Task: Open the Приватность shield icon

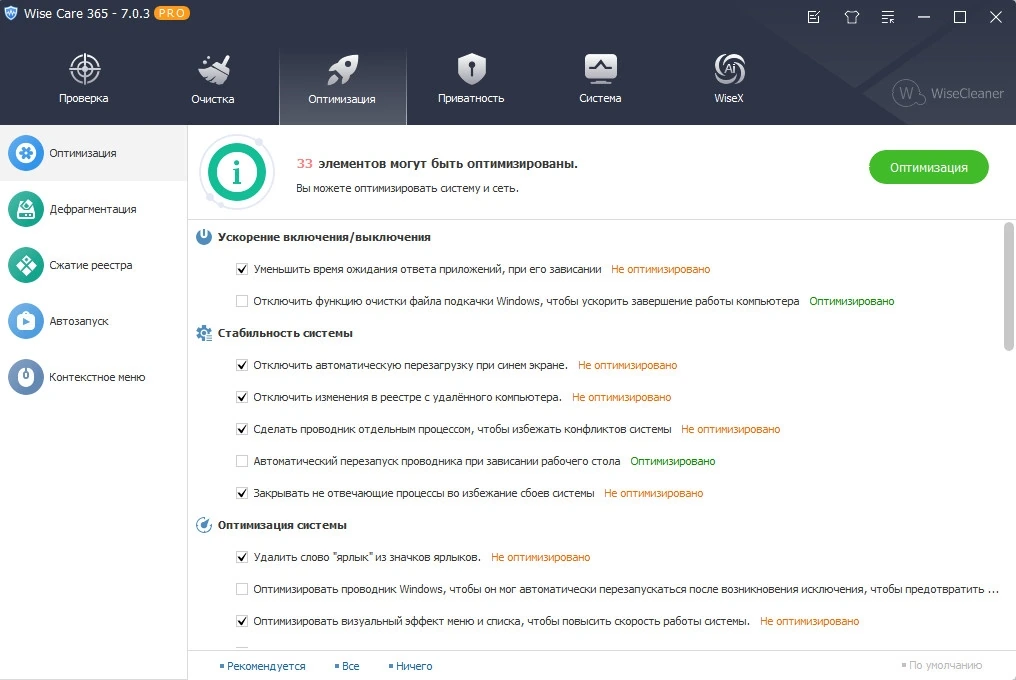Action: 471,69
